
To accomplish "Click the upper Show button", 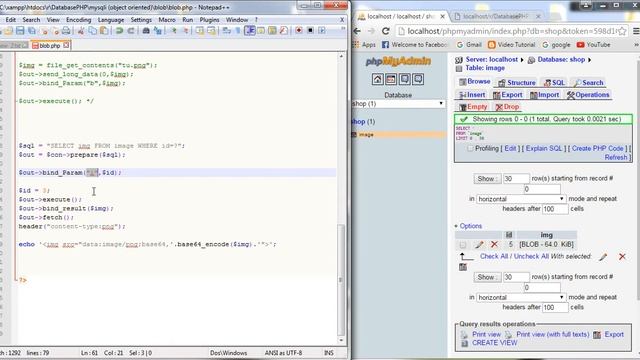I will 486,179.
